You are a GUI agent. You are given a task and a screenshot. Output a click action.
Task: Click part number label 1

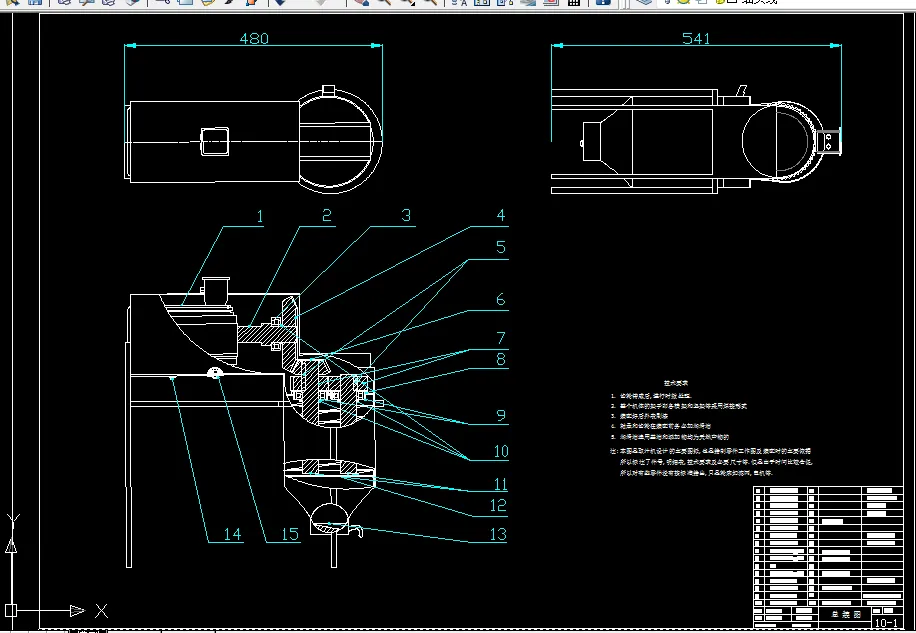(x=259, y=216)
